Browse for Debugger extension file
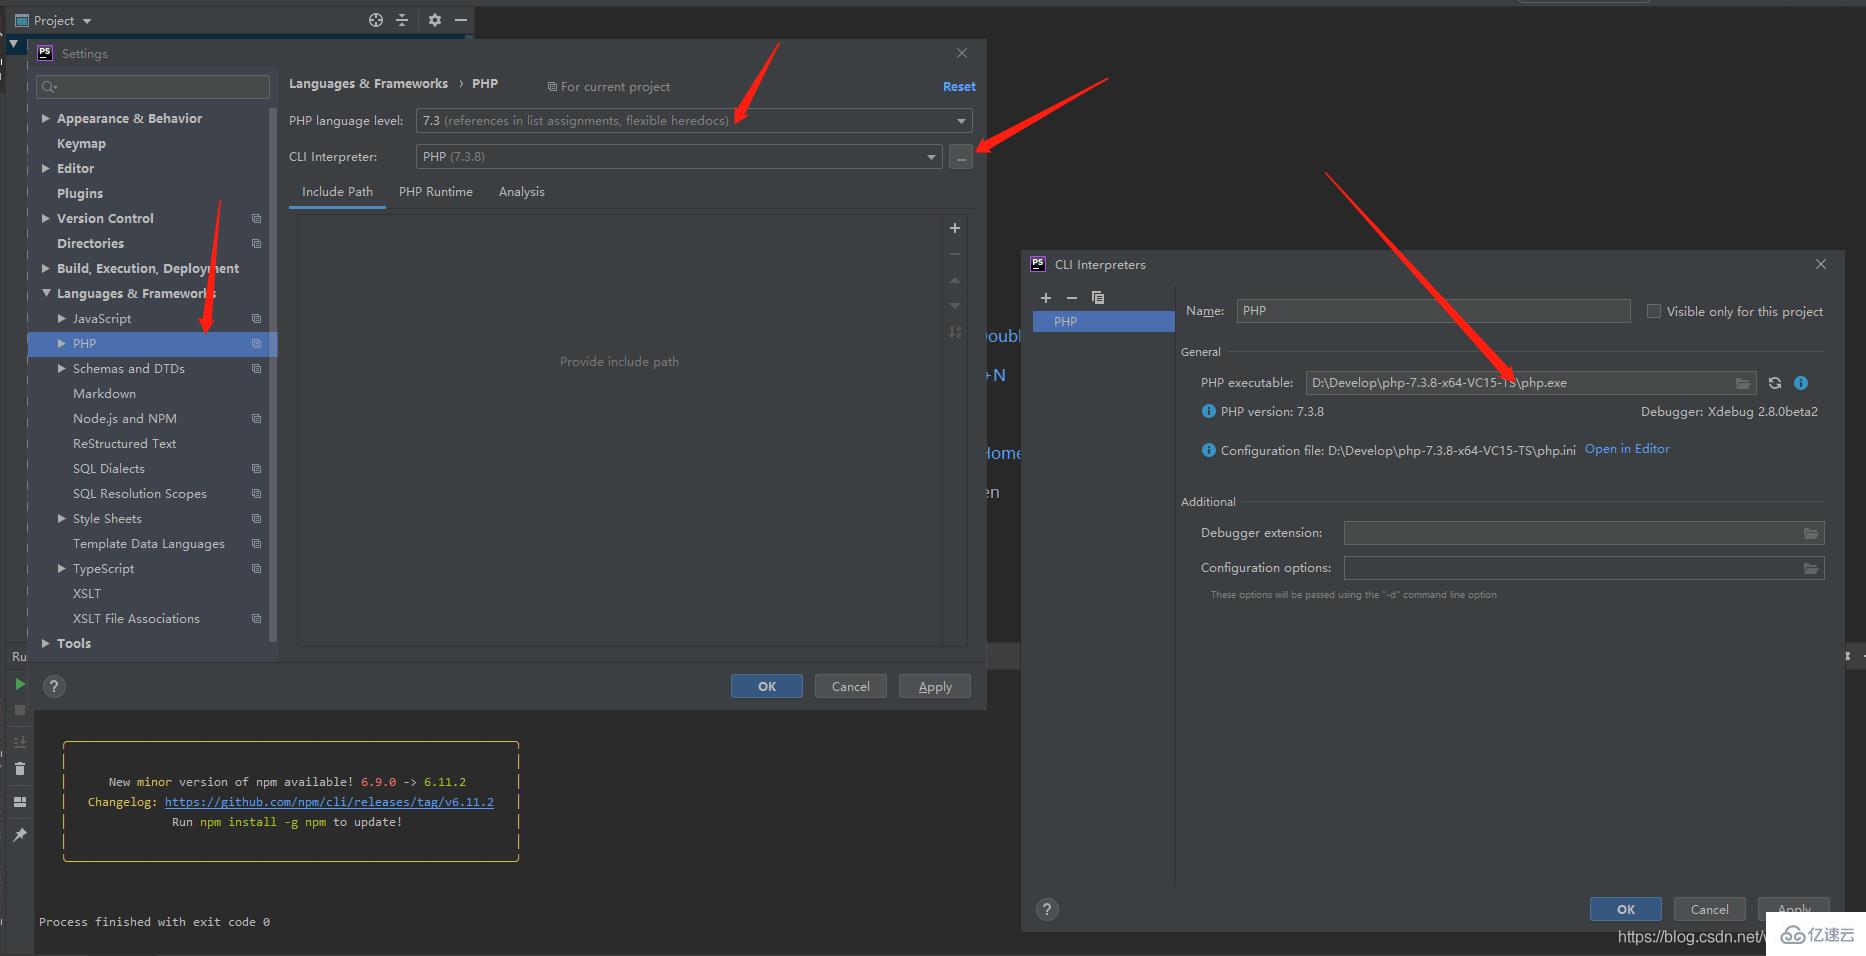This screenshot has width=1866, height=956. [1811, 534]
